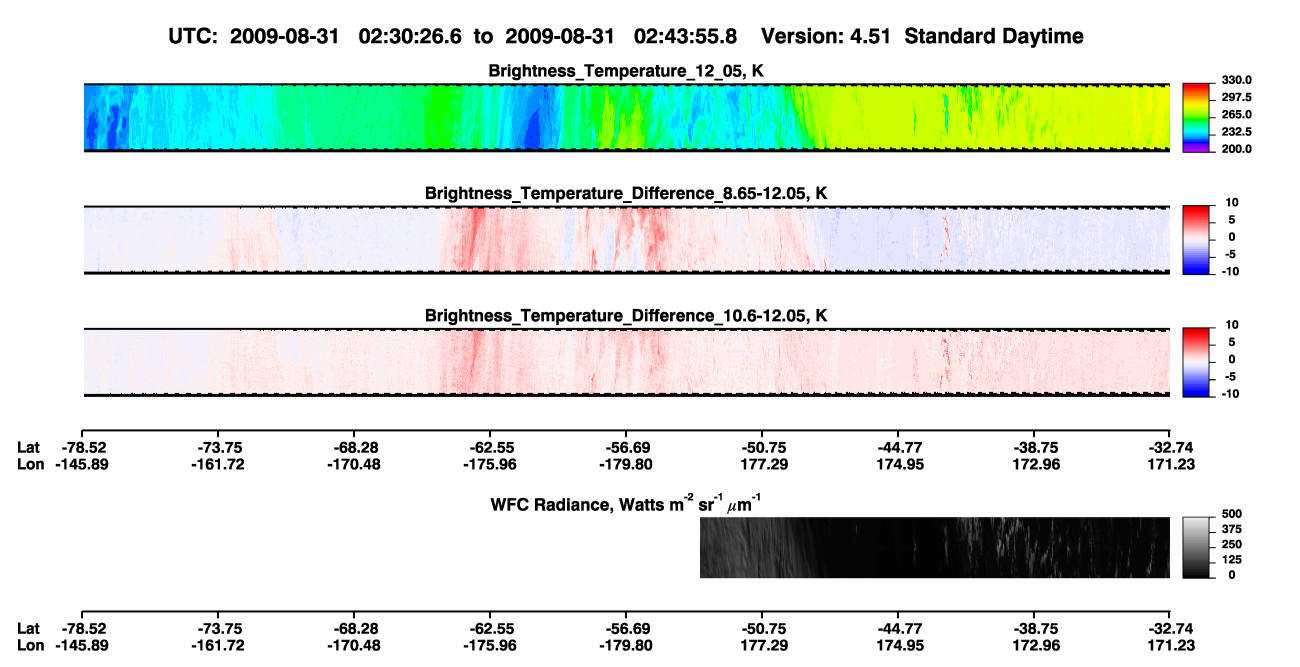Click the '330.0' colorbar tick label
Image resolution: width=1300 pixels, height=667 pixels.
click(x=1238, y=80)
